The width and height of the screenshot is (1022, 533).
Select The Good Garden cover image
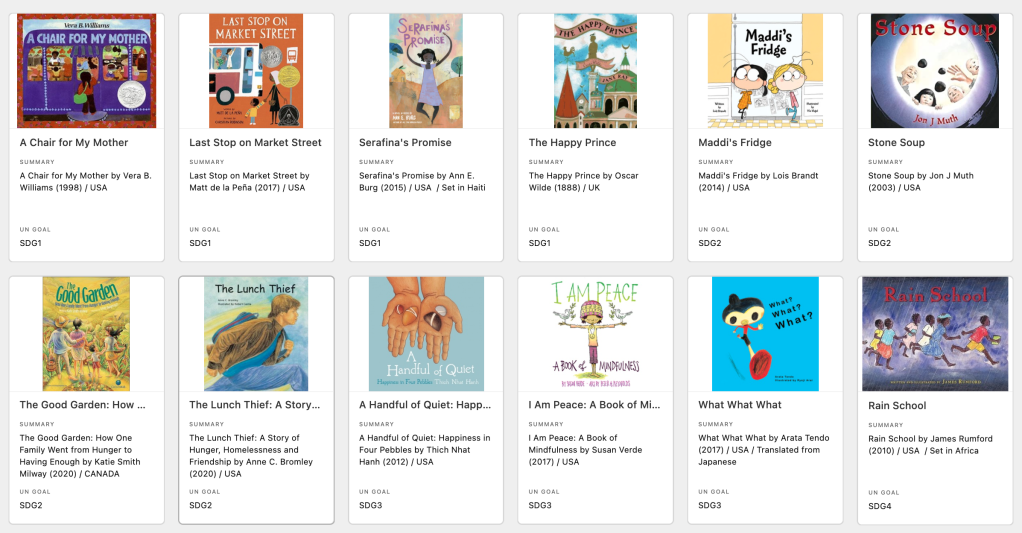click(x=87, y=334)
